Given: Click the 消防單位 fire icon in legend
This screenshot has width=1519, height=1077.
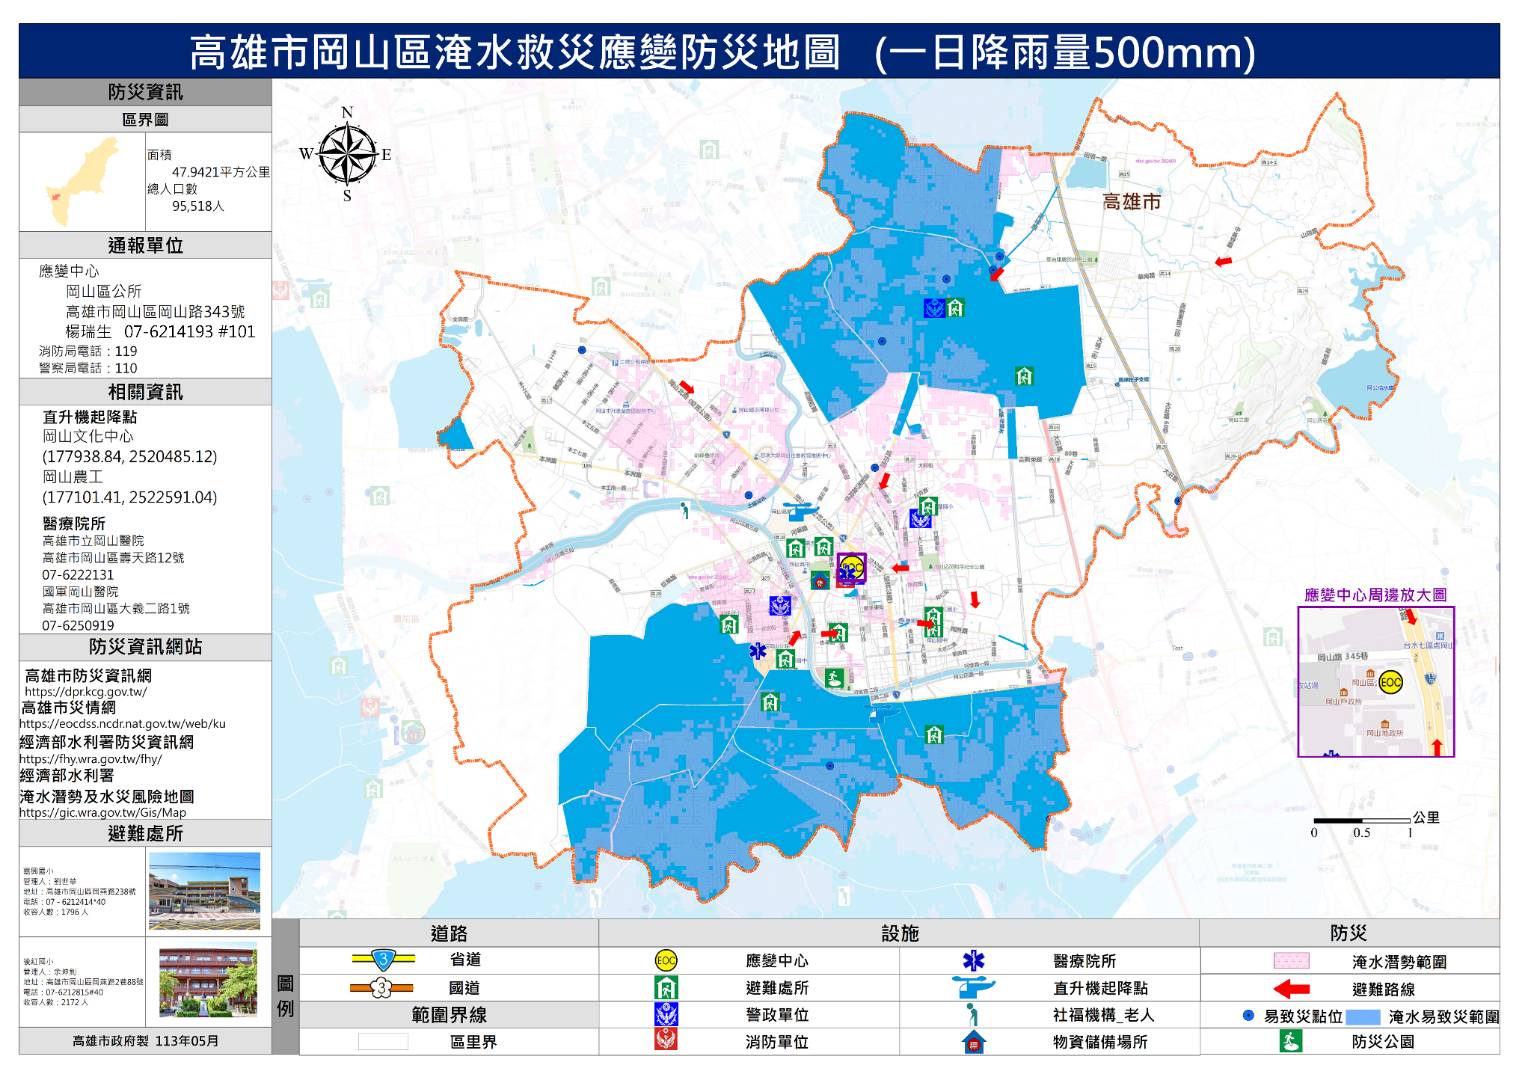Looking at the screenshot, I should (666, 1041).
